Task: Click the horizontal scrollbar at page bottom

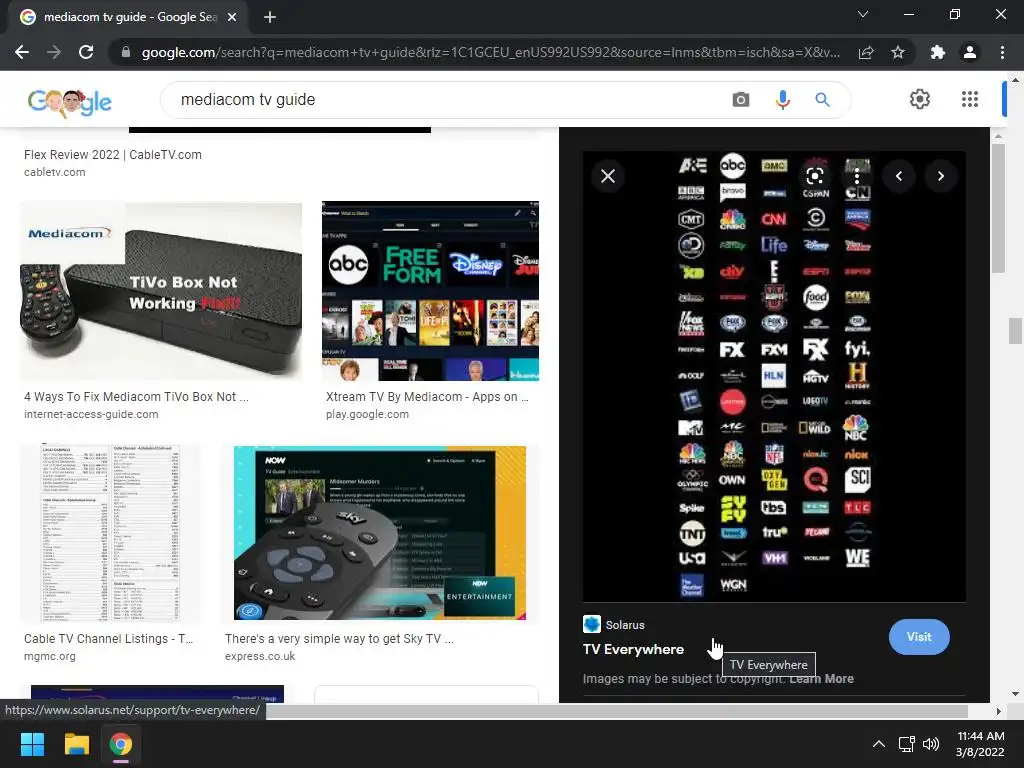Action: pos(616,711)
